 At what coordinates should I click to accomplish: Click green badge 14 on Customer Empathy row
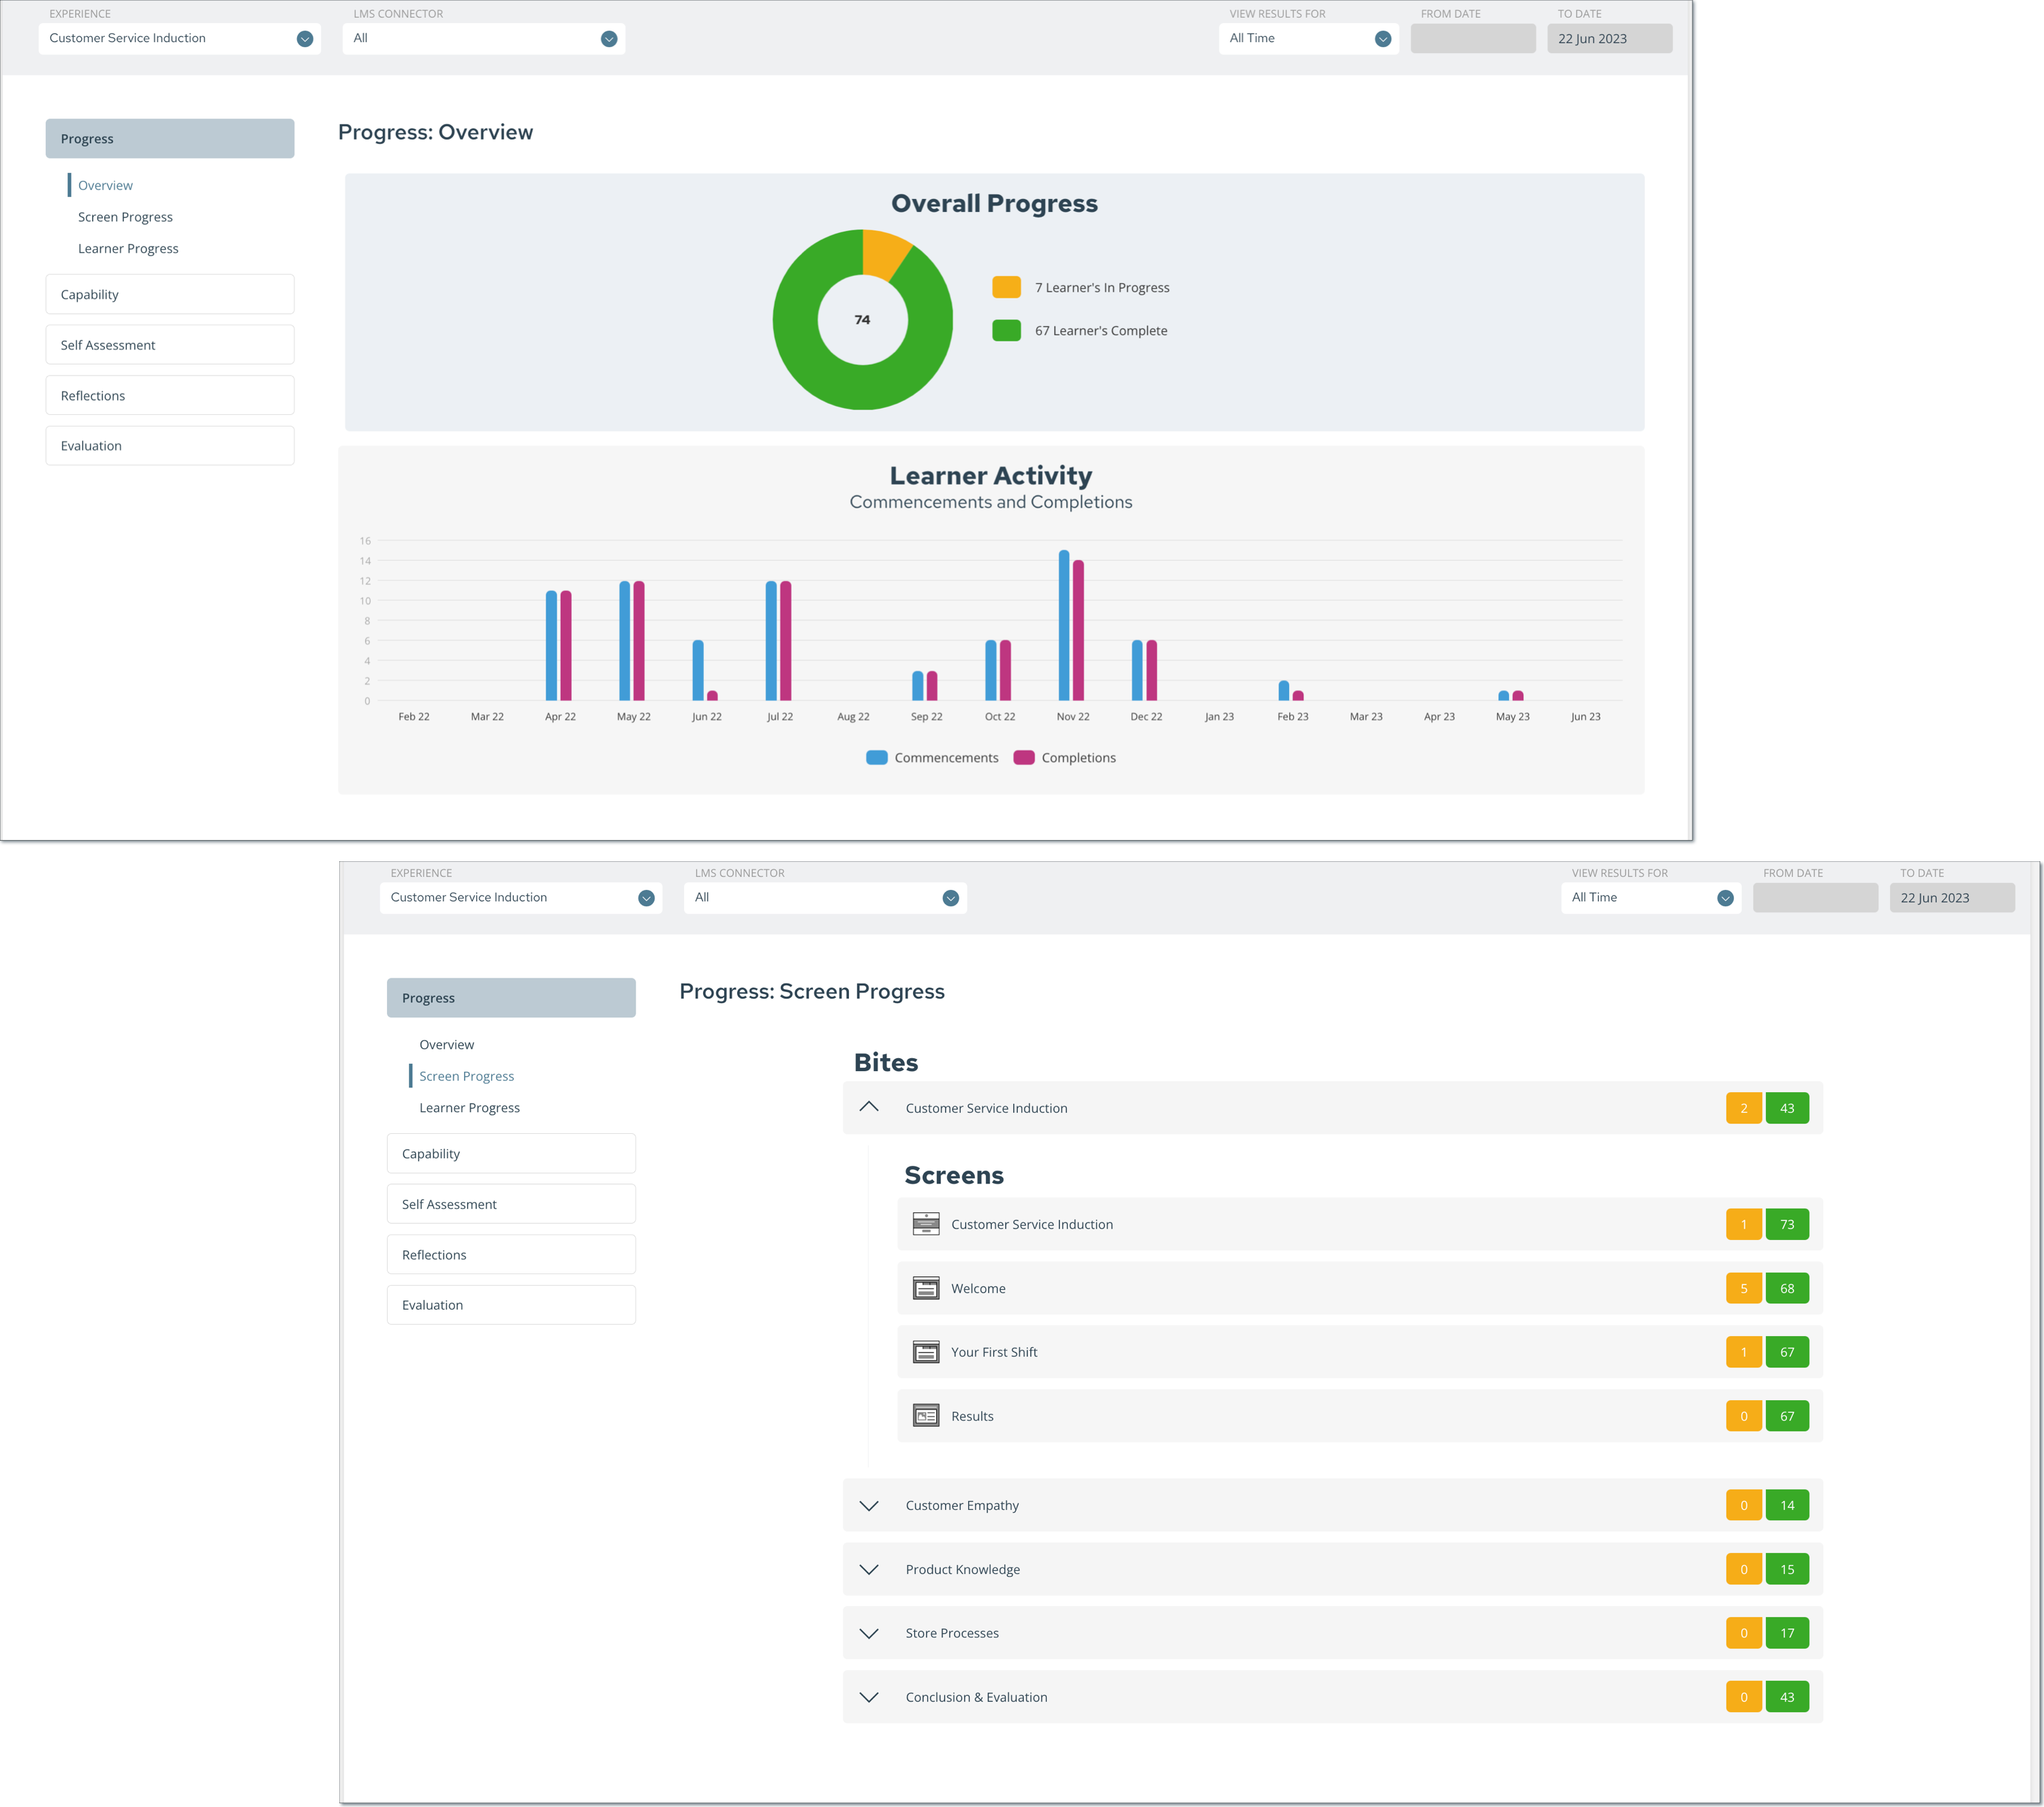point(1787,1505)
